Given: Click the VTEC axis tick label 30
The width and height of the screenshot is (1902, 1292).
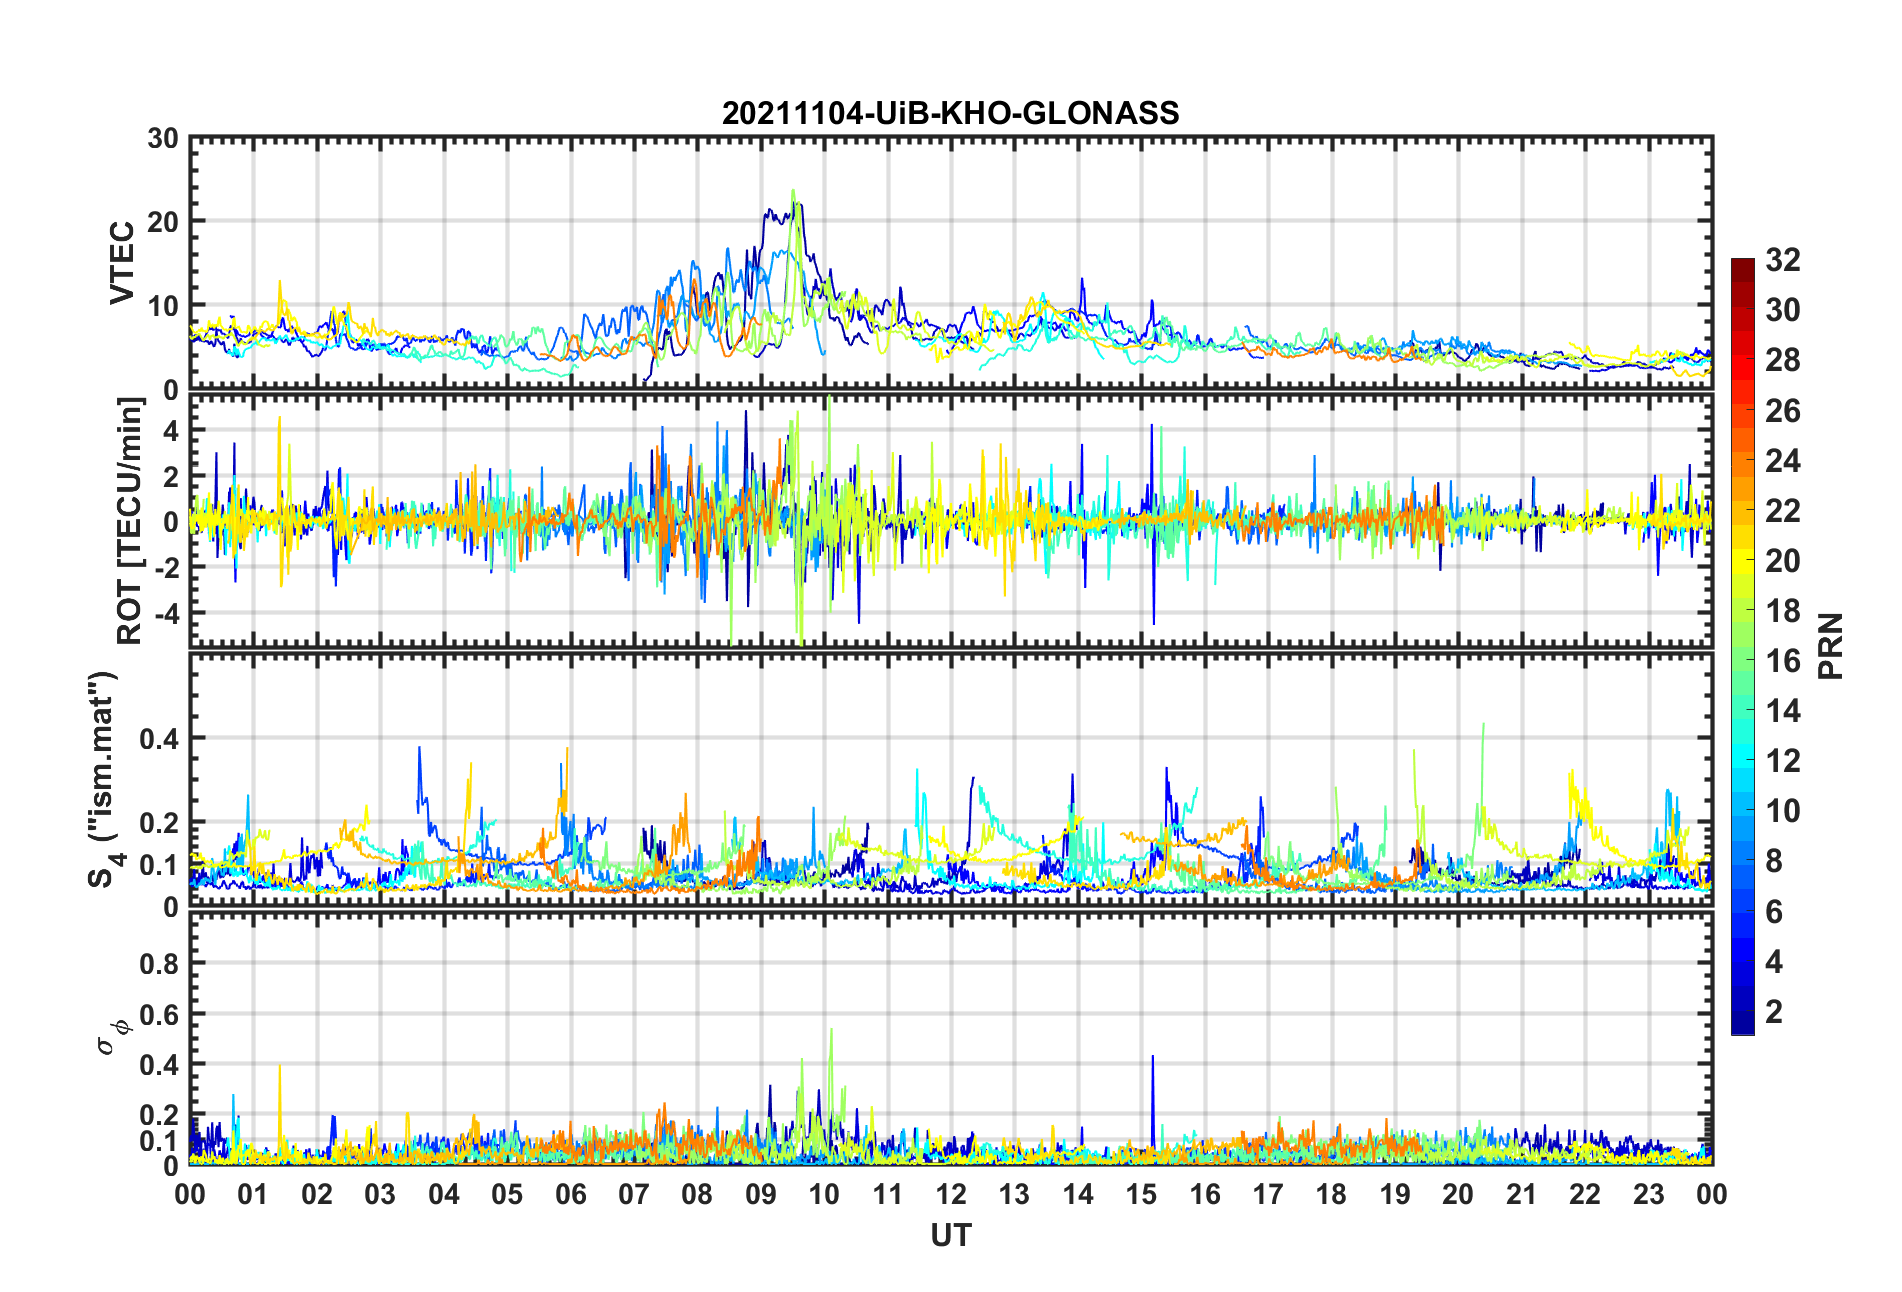Looking at the screenshot, I should [x=163, y=139].
